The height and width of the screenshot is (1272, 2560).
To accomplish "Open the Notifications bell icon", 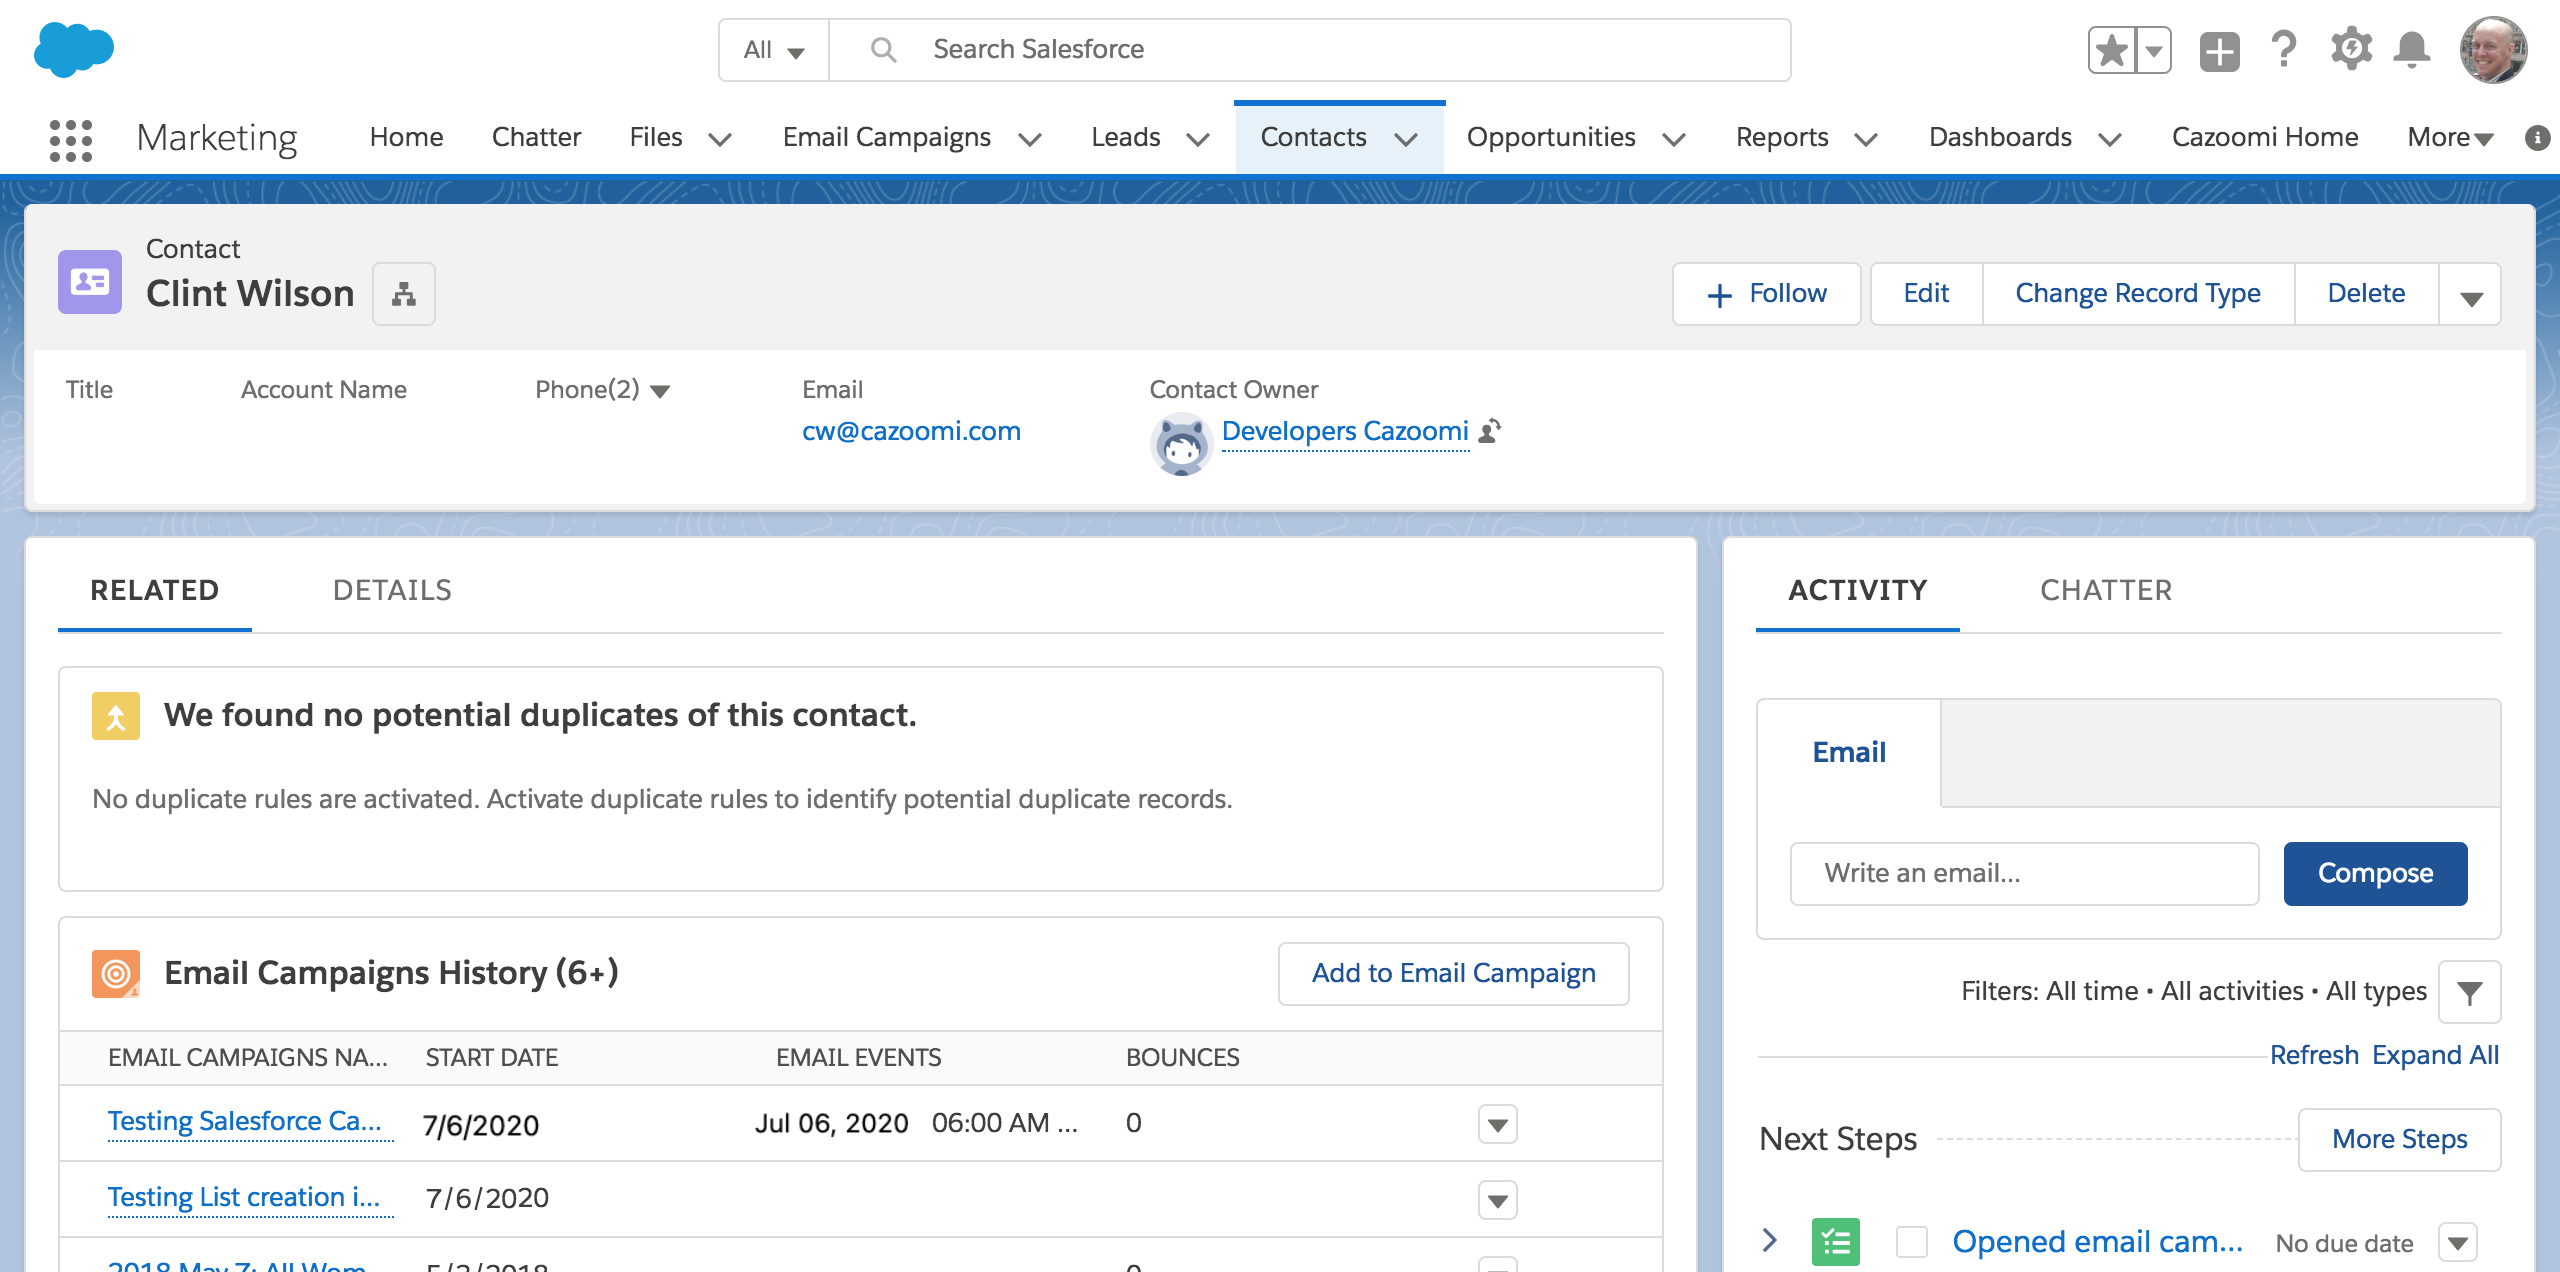I will point(2412,49).
